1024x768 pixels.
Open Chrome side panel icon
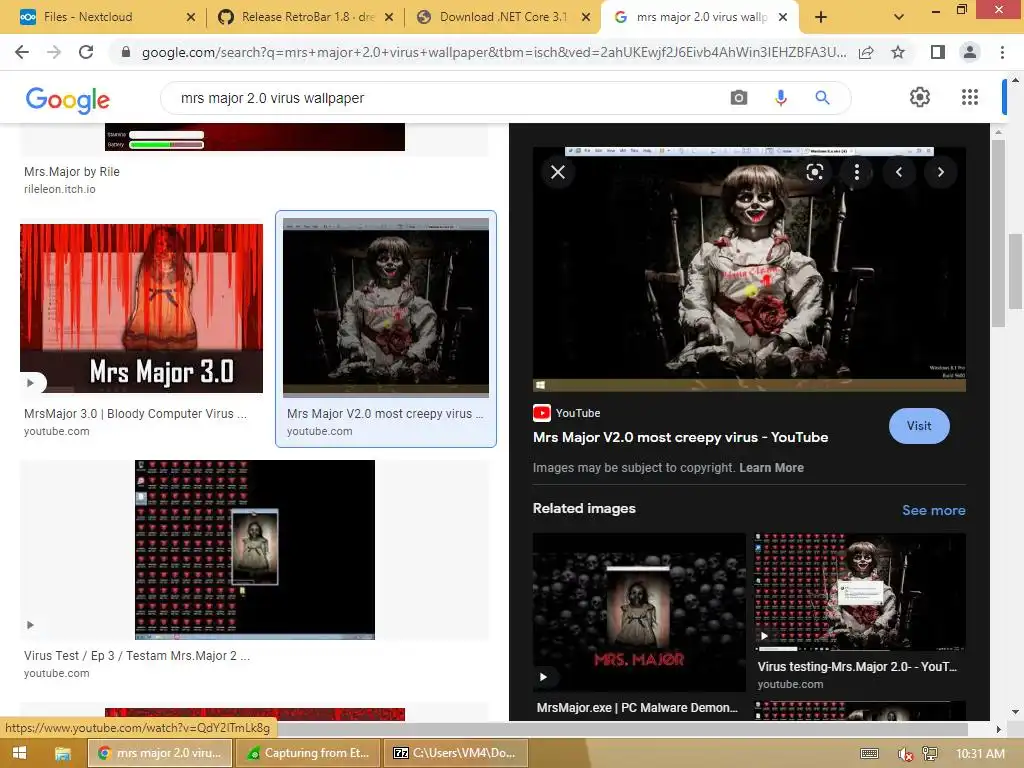[937, 52]
